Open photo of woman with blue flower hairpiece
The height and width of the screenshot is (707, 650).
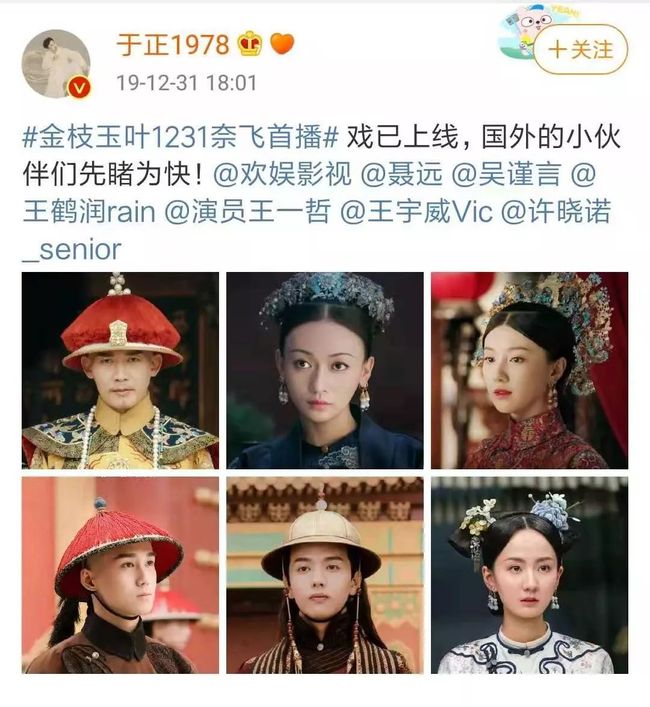point(529,575)
